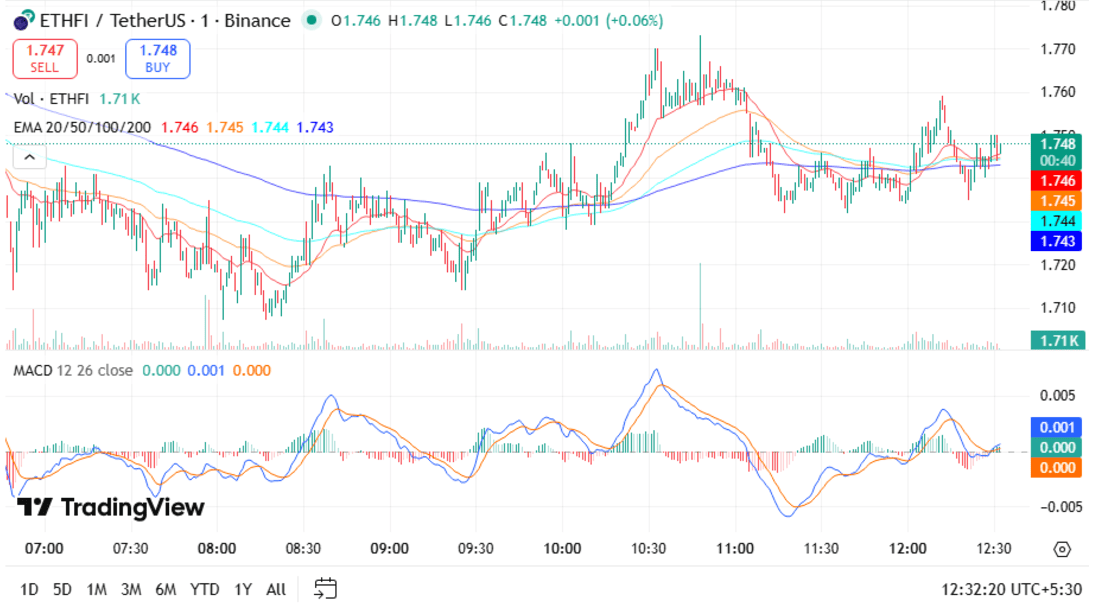The width and height of the screenshot is (1104, 606).
Task: Click the blue 1.743 price axis label
Action: pyautogui.click(x=1058, y=241)
